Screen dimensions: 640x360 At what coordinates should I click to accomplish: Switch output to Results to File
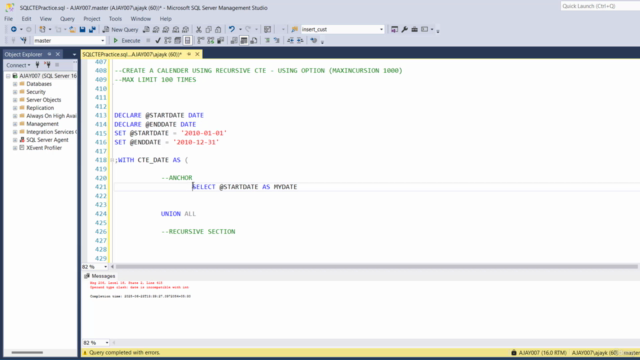pyautogui.click(x=253, y=40)
